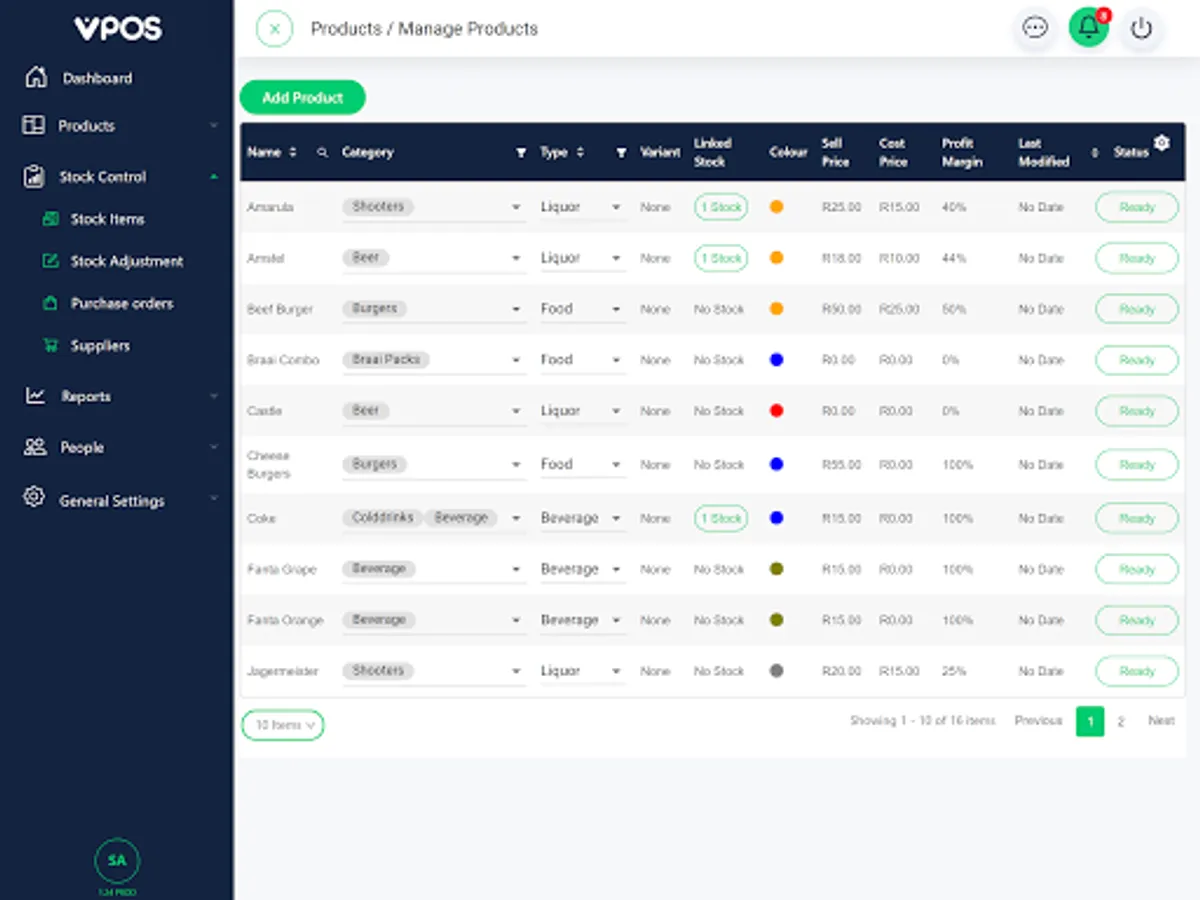Toggle Ready status for Castle

(1137, 411)
